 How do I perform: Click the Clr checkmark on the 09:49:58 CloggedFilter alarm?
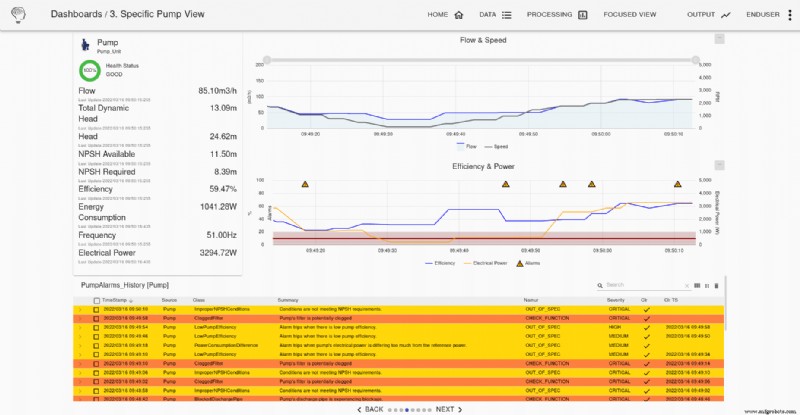(x=646, y=319)
